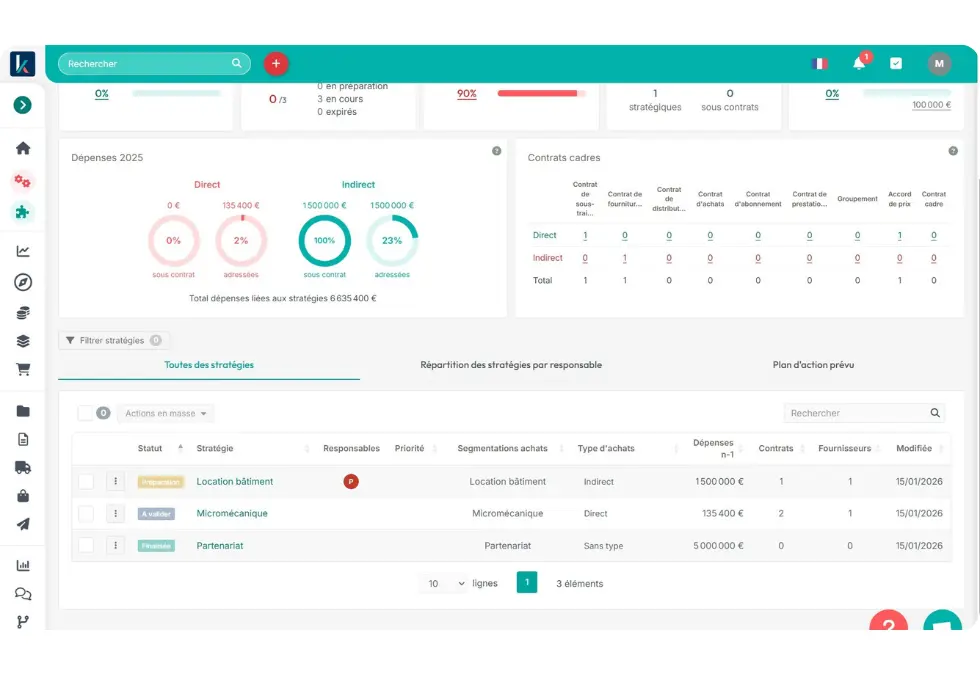Tick the Micromécanique row checkbox
980x700 pixels.
click(x=86, y=514)
